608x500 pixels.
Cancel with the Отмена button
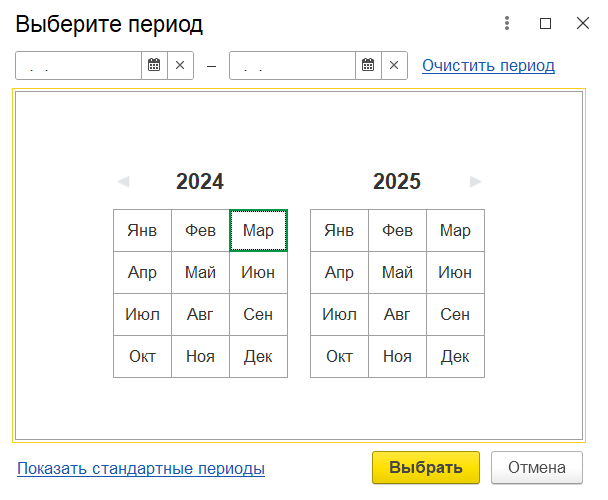point(537,467)
